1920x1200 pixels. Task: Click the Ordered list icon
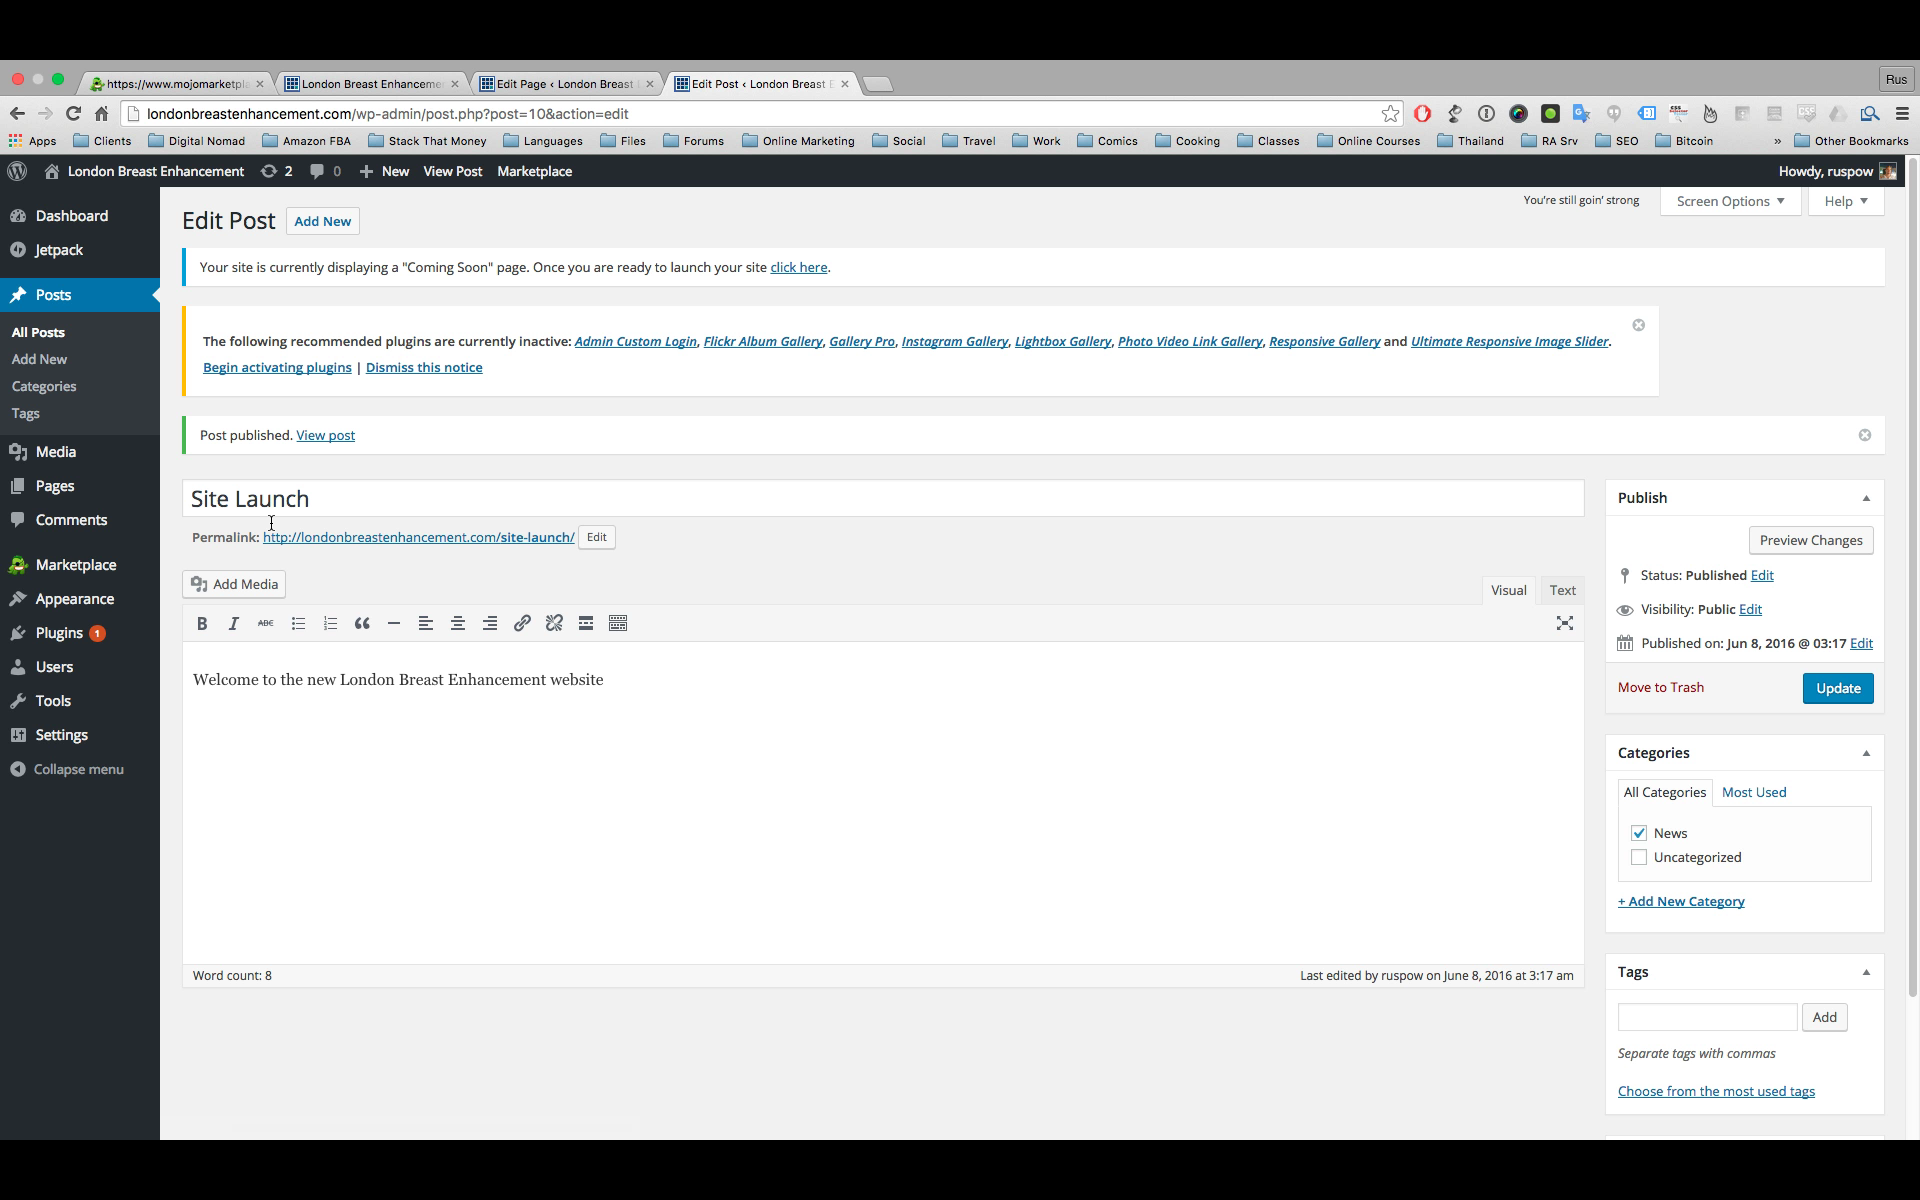330,624
